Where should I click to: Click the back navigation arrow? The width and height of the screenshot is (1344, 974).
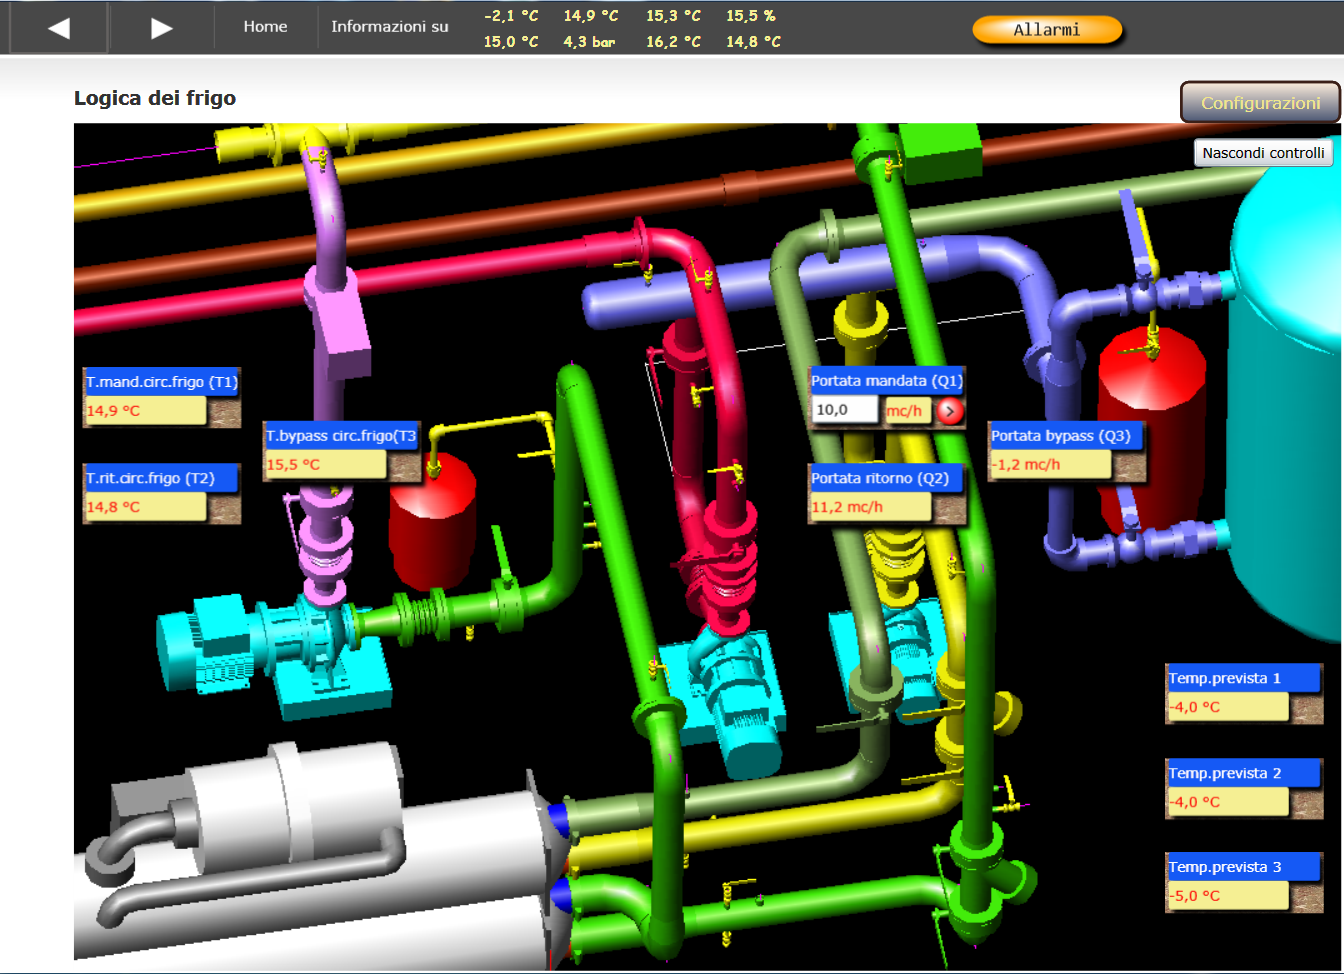pos(58,28)
